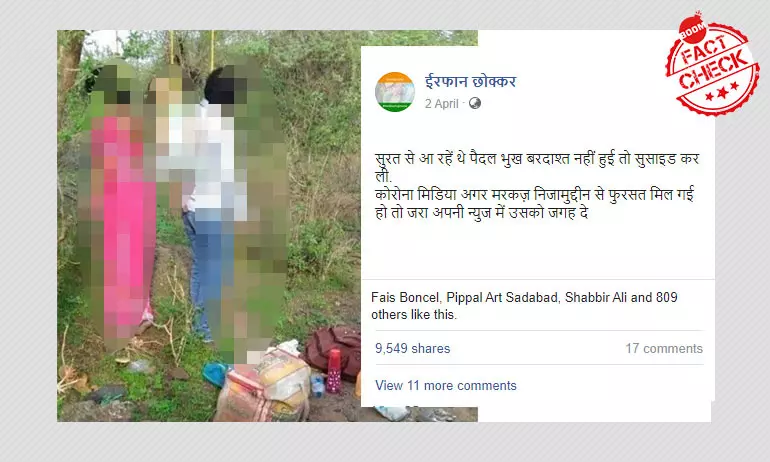Click the post line starting with कोरोना मिडिया
This screenshot has height=462, width=770.
534,195
